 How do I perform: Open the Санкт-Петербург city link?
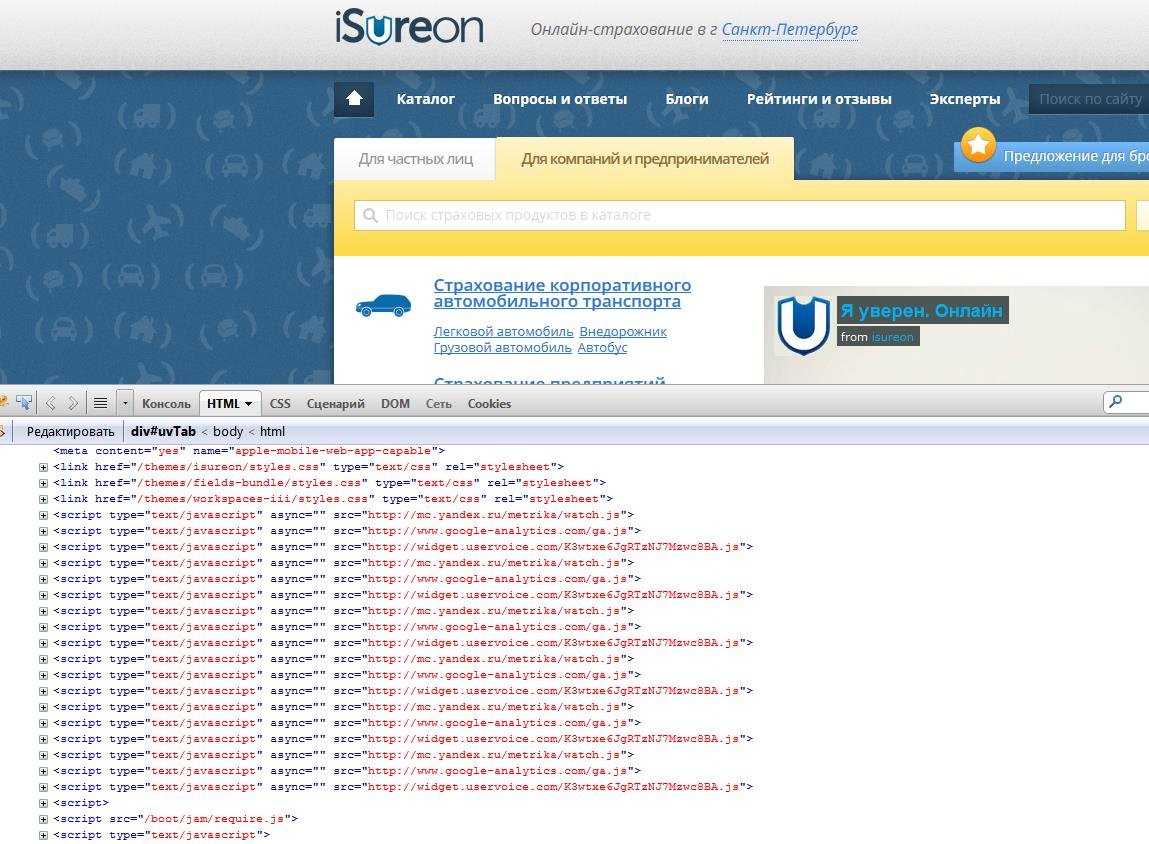point(789,29)
